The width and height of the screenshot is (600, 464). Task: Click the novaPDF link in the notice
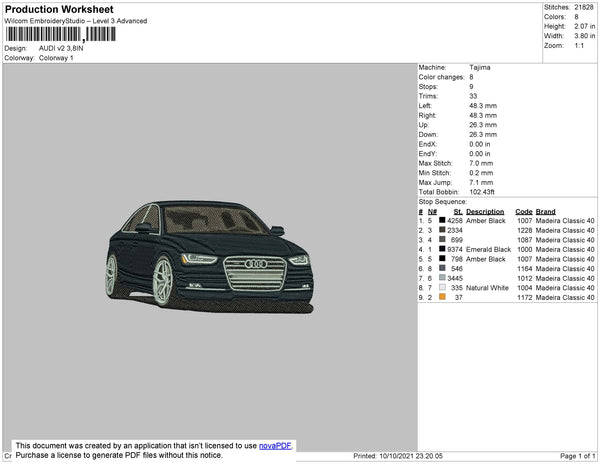tap(275, 446)
